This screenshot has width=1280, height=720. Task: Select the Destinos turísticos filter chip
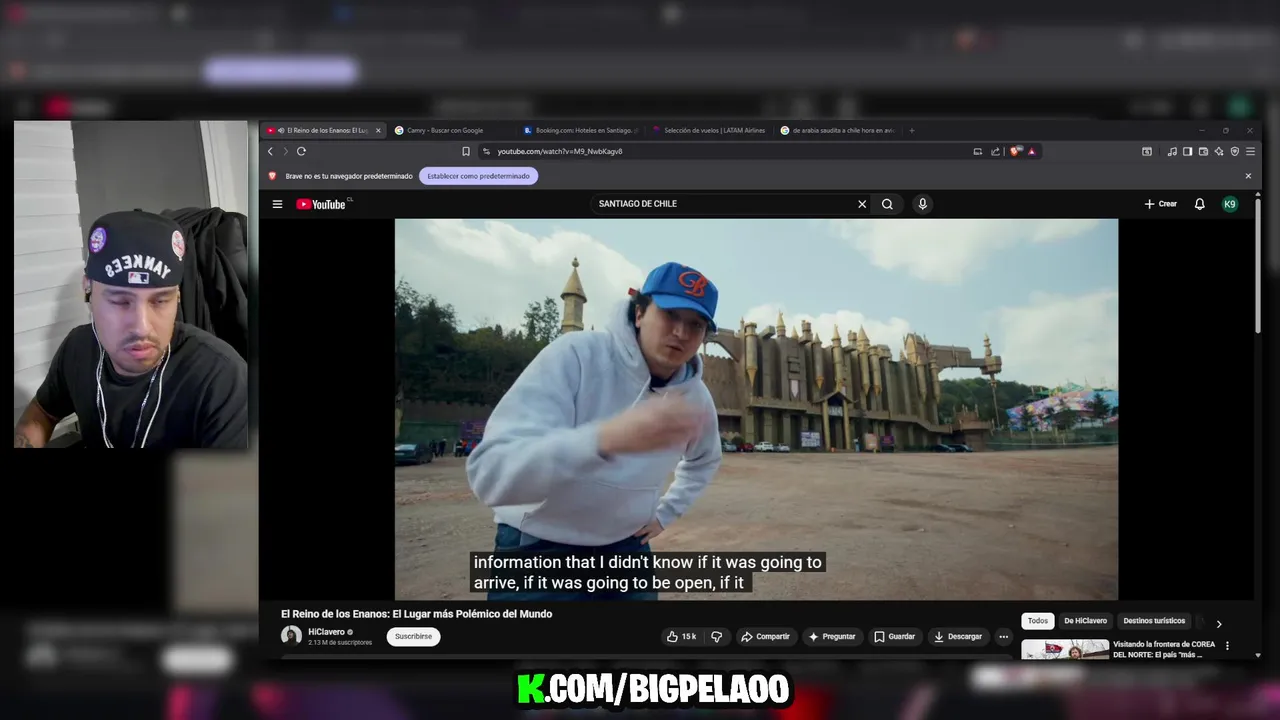point(1154,621)
